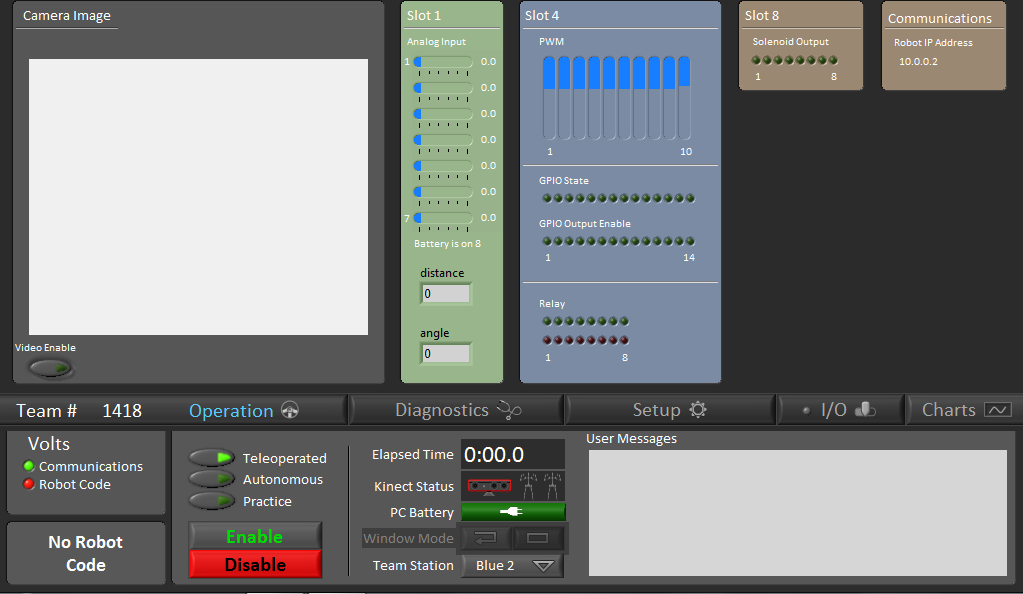Click analog input slider 1
The height and width of the screenshot is (594, 1023).
pyautogui.click(x=443, y=62)
